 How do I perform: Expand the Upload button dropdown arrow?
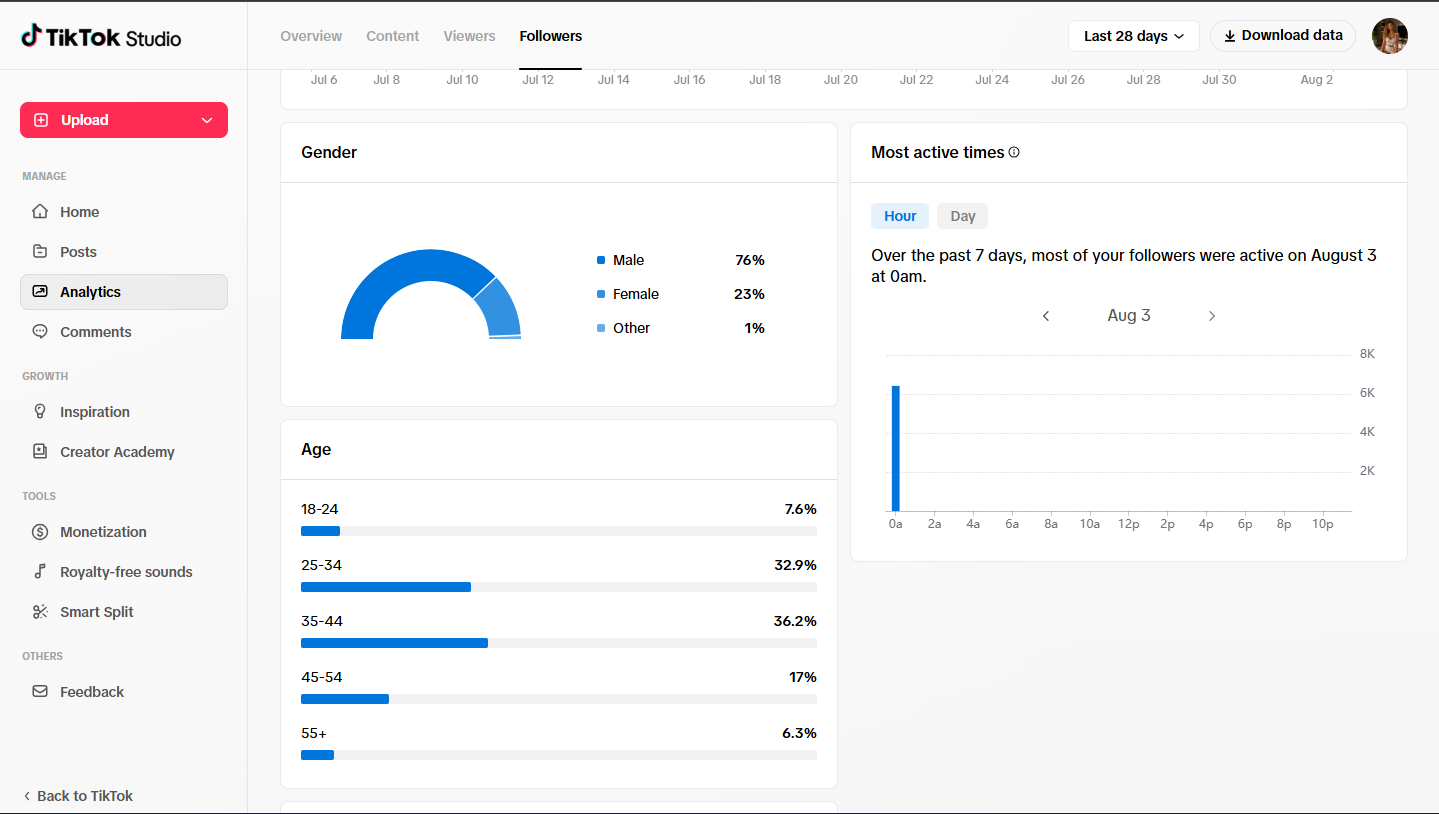point(207,120)
